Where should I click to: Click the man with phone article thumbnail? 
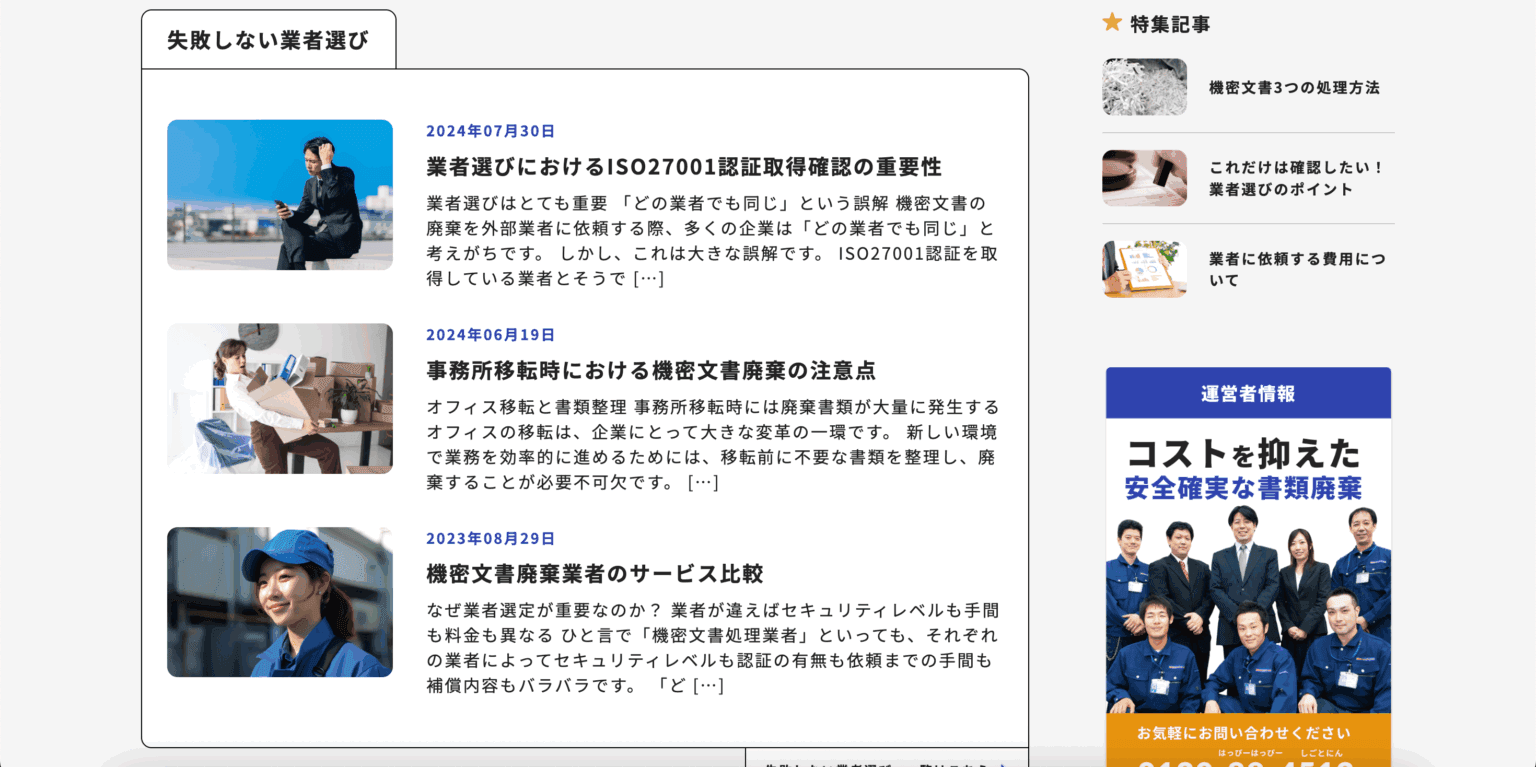click(280, 194)
